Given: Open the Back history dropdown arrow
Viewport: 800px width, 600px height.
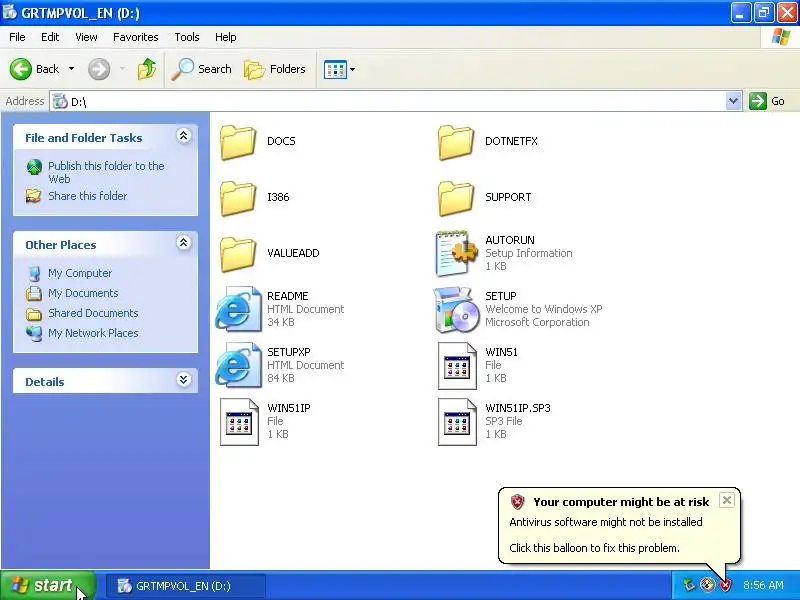Looking at the screenshot, I should 71,69.
